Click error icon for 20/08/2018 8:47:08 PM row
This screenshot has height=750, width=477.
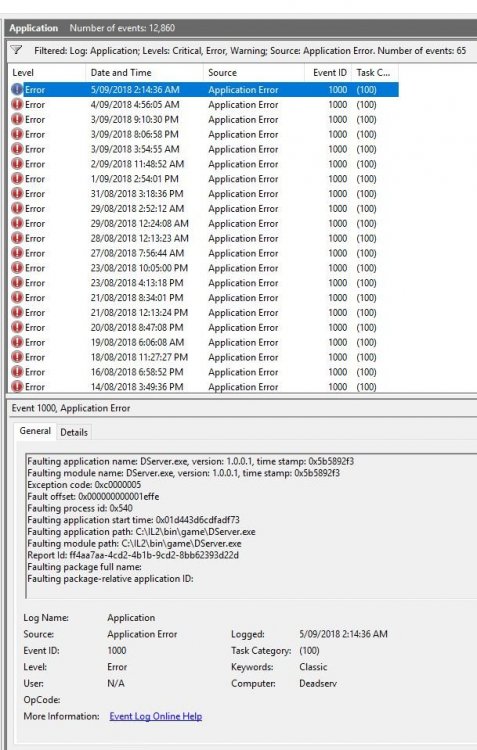(x=17, y=327)
